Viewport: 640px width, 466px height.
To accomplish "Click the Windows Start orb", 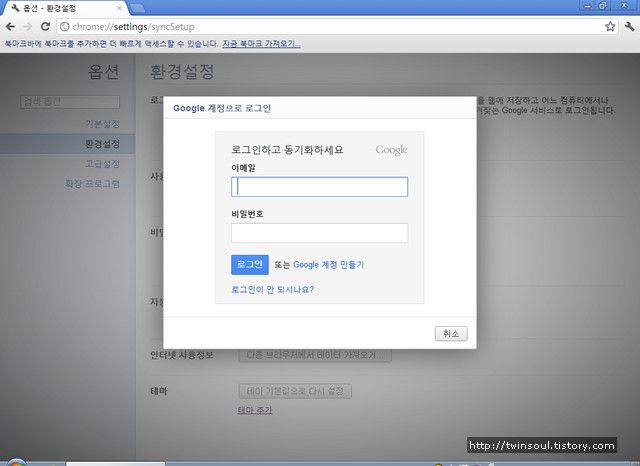I will [x=15, y=463].
